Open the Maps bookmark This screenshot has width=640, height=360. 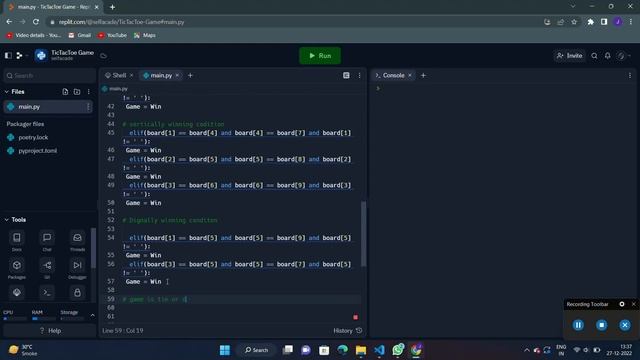coord(144,36)
